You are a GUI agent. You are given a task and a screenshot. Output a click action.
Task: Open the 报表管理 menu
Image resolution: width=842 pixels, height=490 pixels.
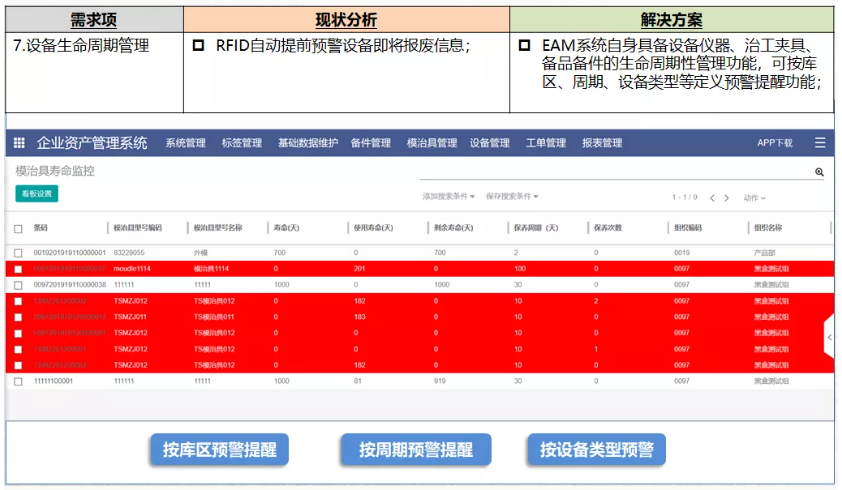pos(602,143)
